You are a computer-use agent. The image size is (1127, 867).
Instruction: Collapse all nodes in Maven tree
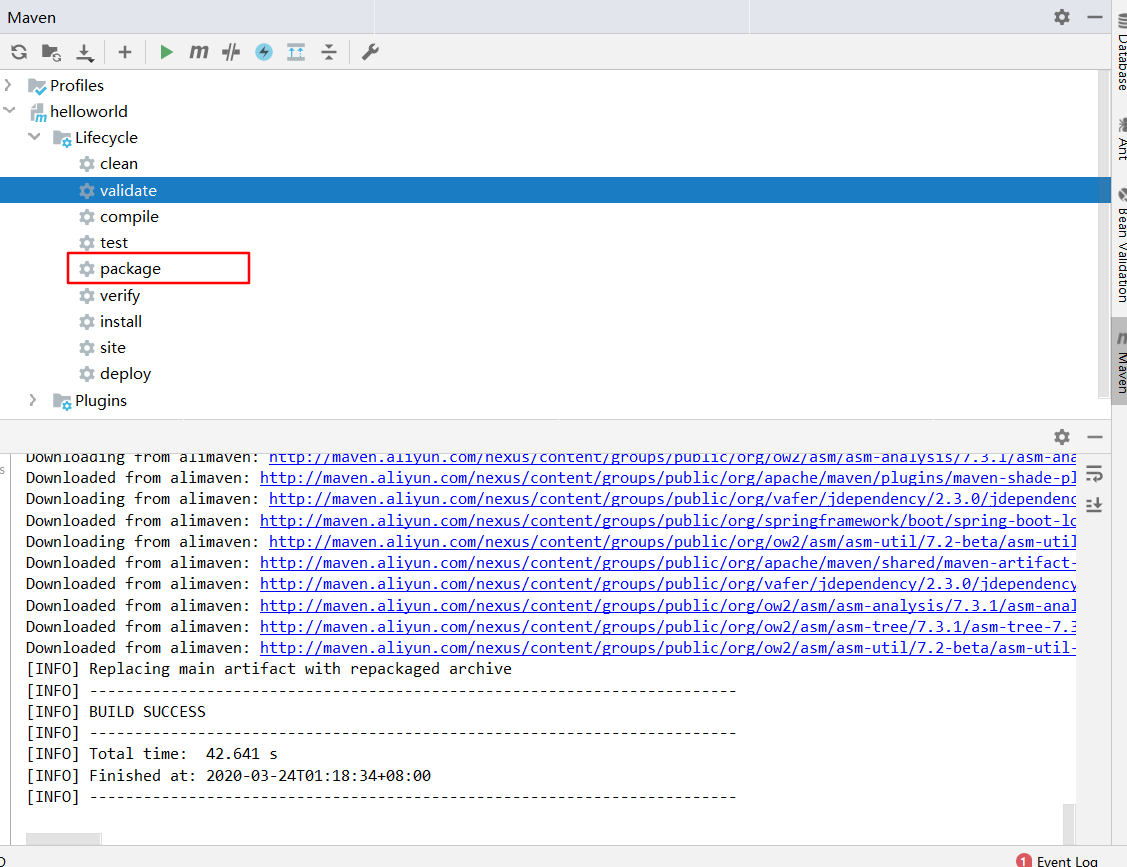pos(329,52)
